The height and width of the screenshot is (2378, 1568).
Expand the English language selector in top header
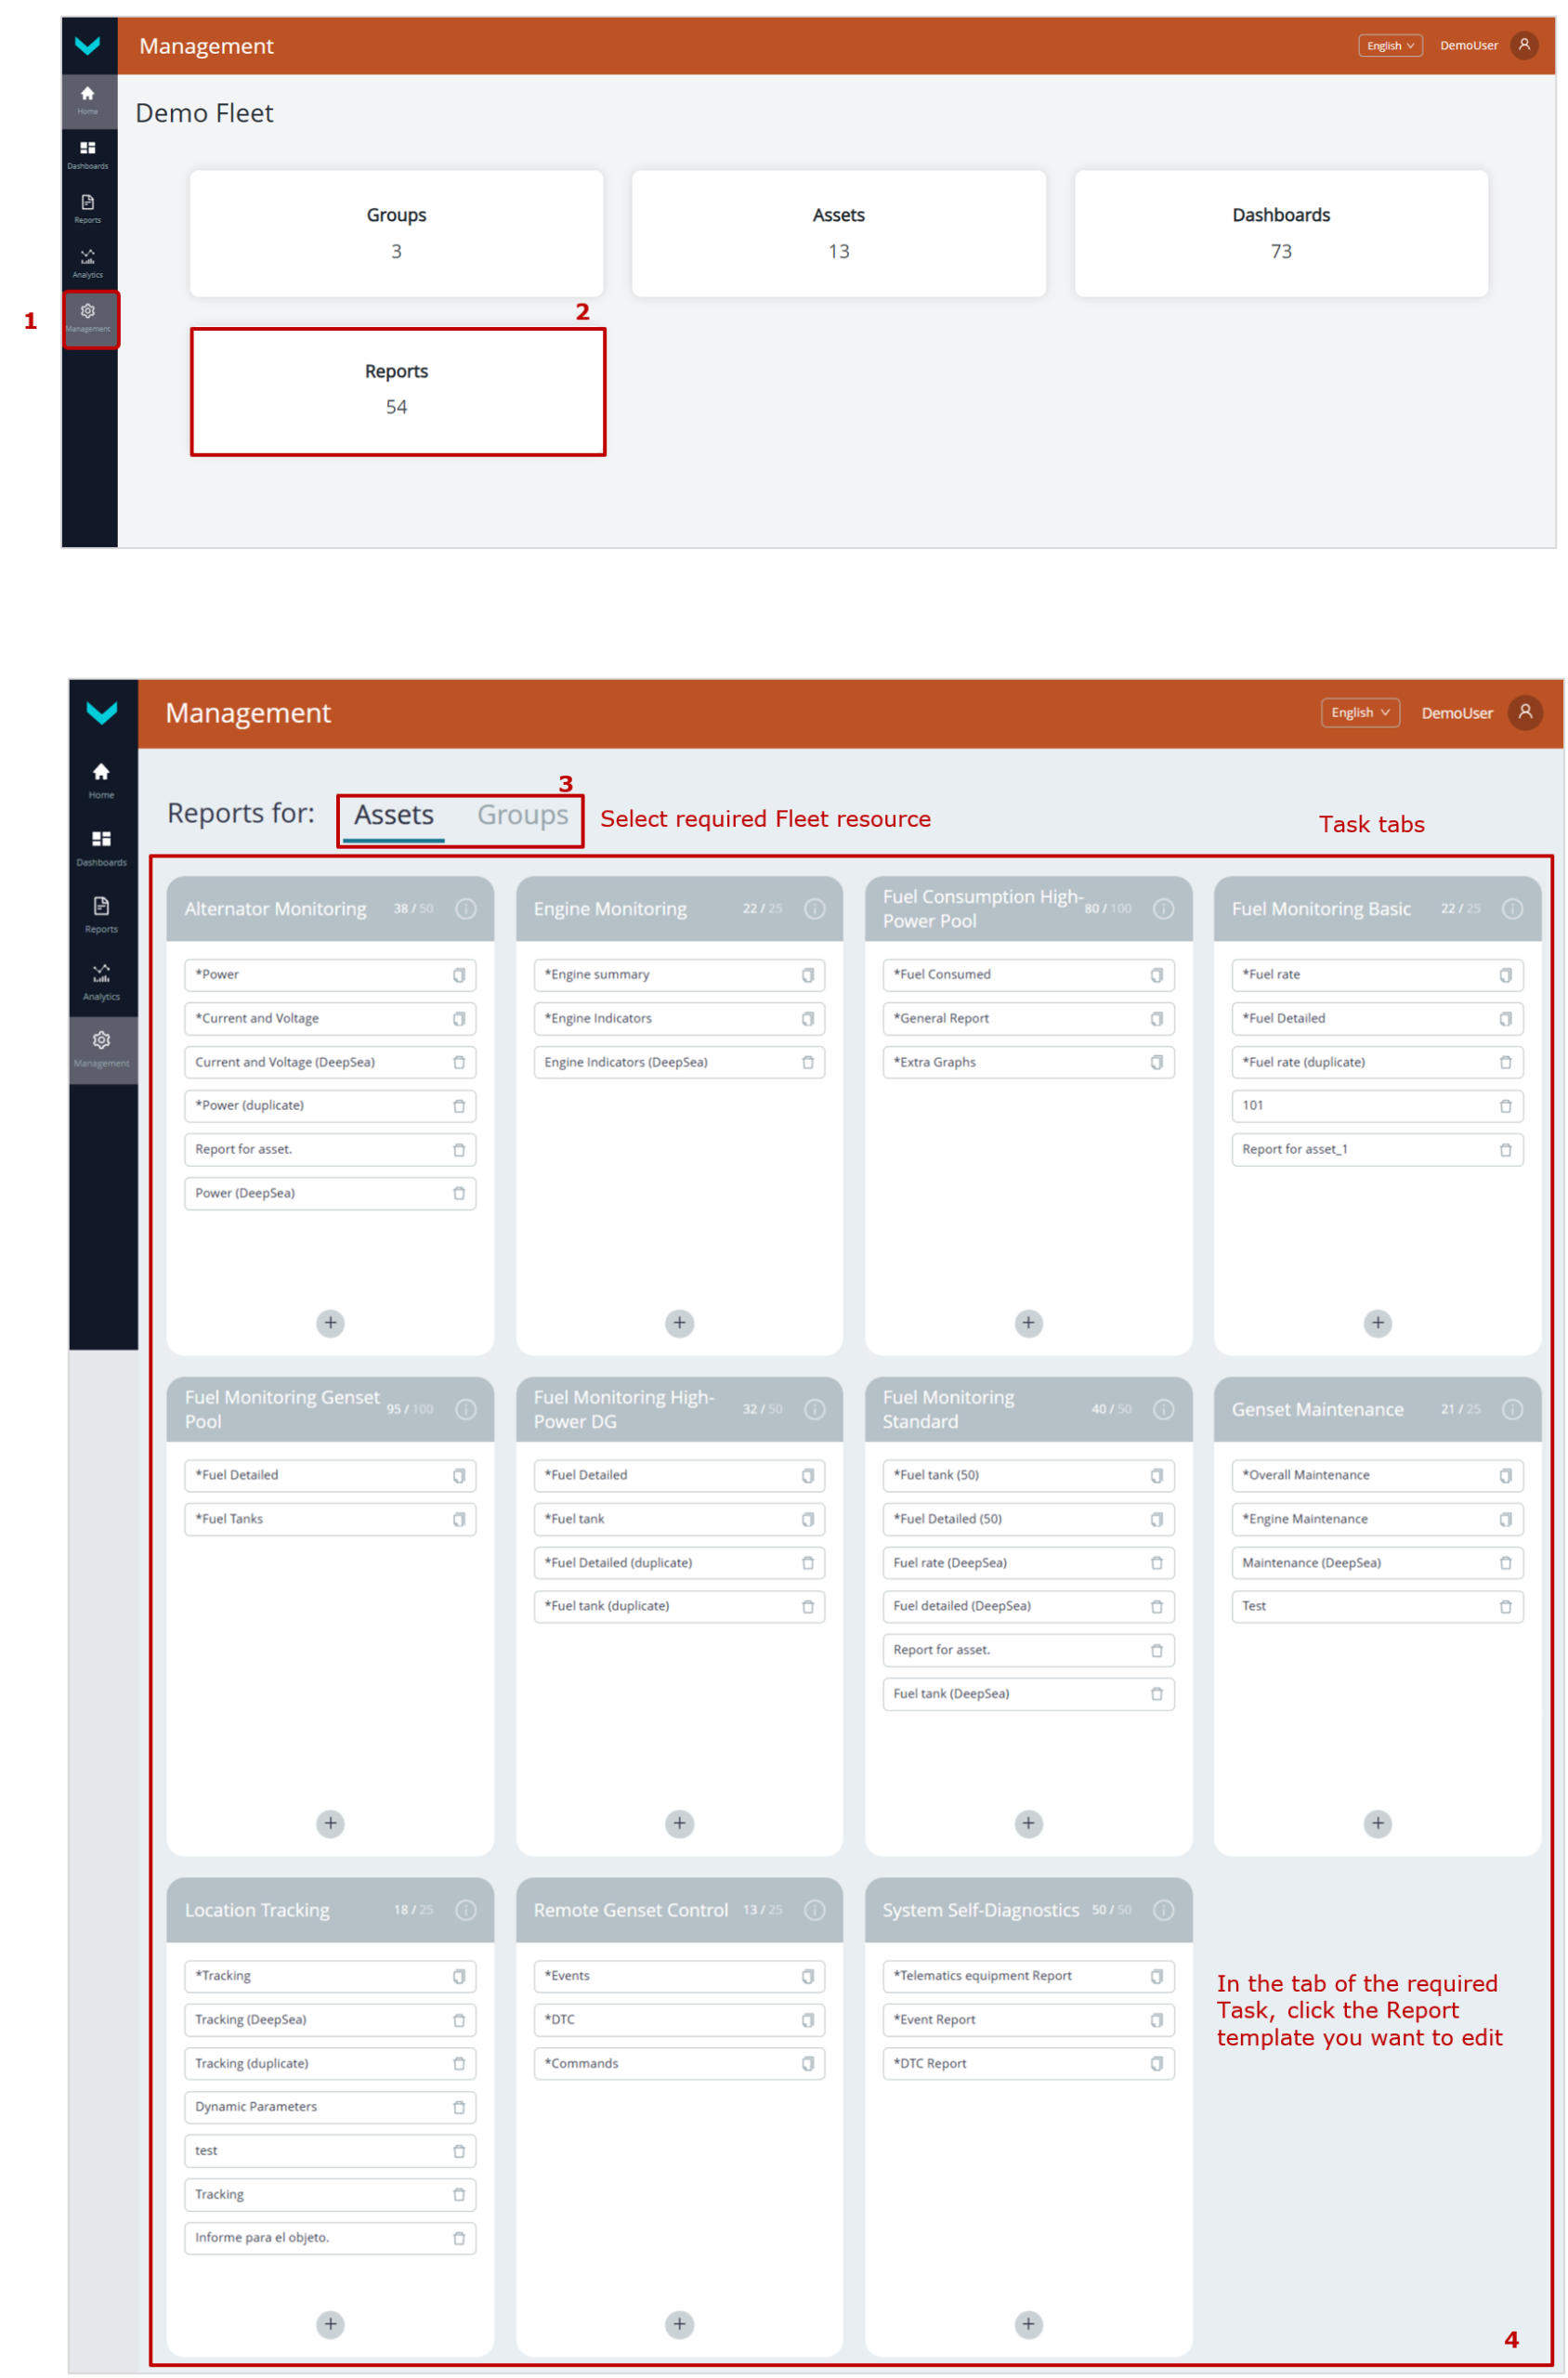coord(1389,46)
